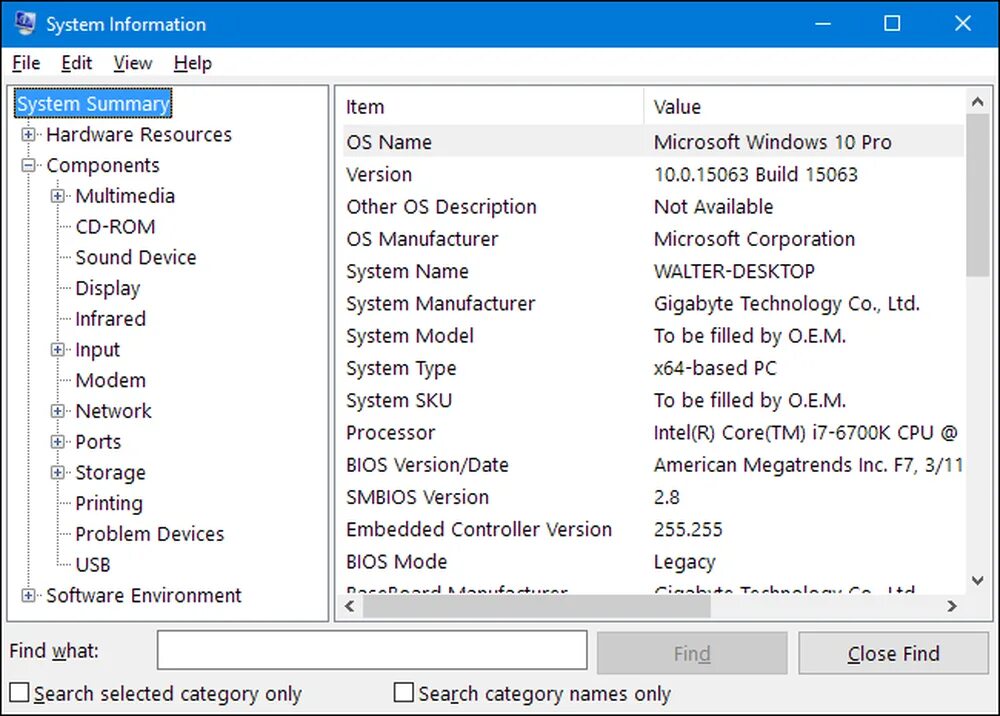The image size is (1000, 716).
Task: Expand the Multimedia node
Action: (57, 196)
